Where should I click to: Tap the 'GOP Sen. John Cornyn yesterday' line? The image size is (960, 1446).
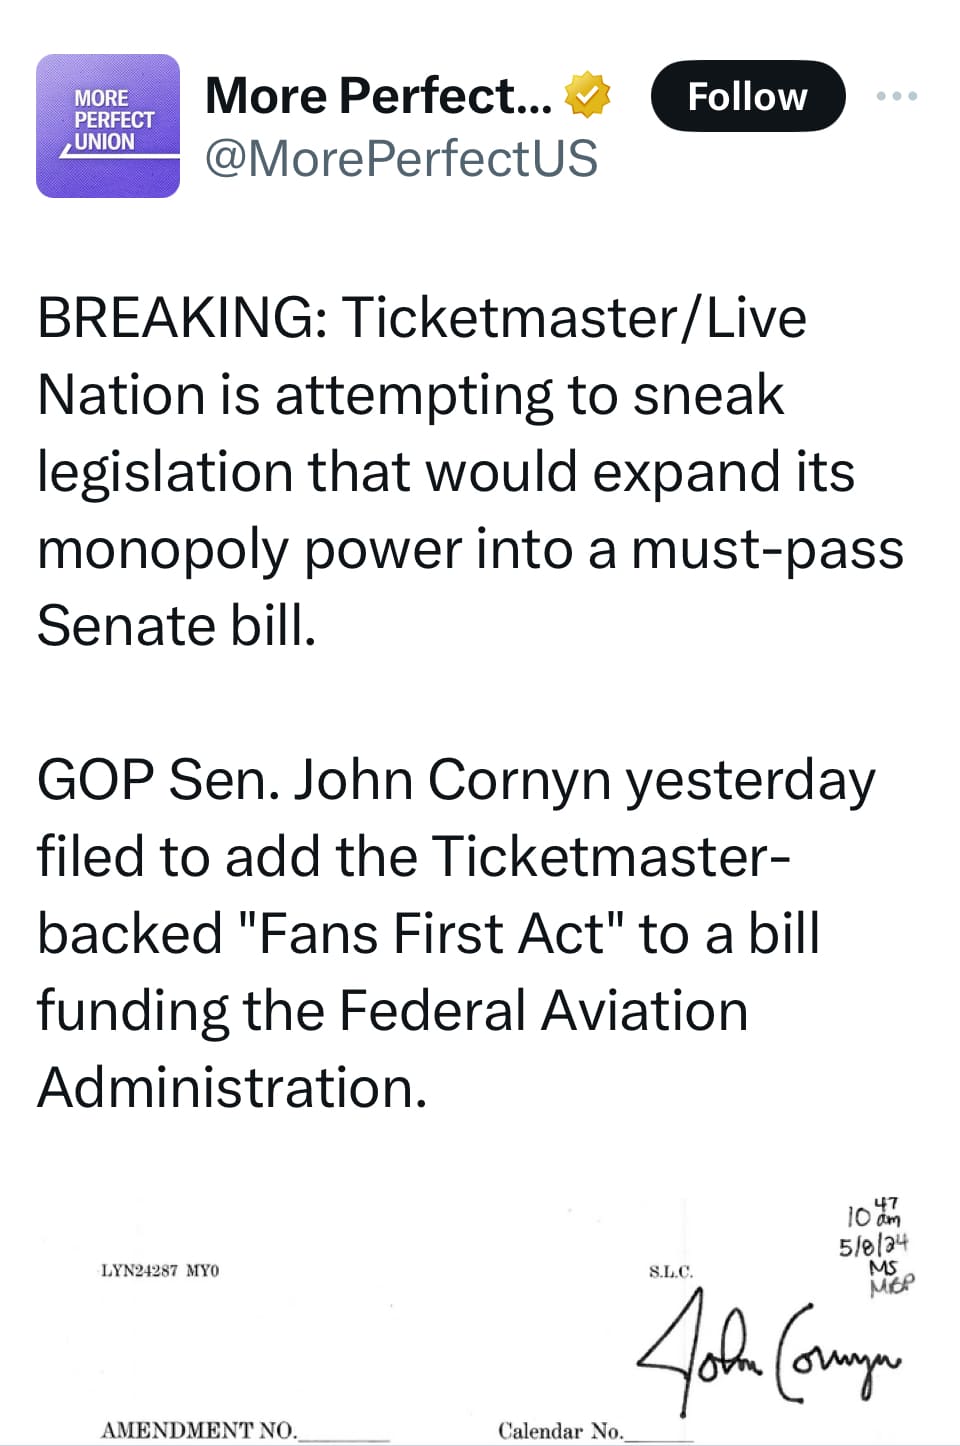click(x=456, y=781)
